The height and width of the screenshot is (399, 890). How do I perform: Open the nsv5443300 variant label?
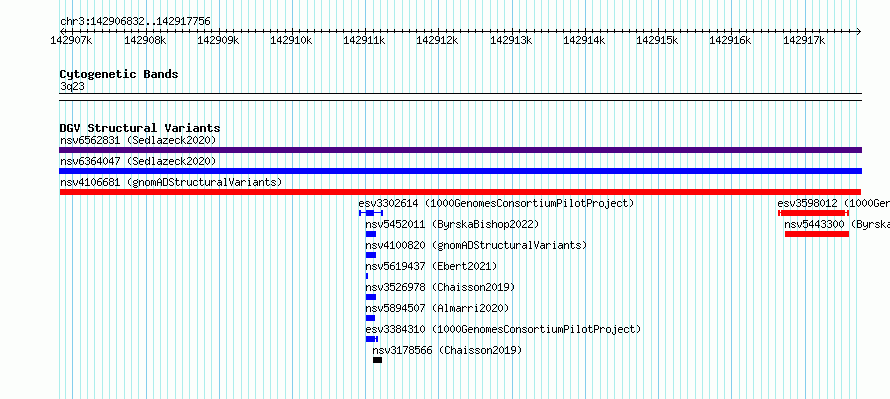tap(837, 224)
